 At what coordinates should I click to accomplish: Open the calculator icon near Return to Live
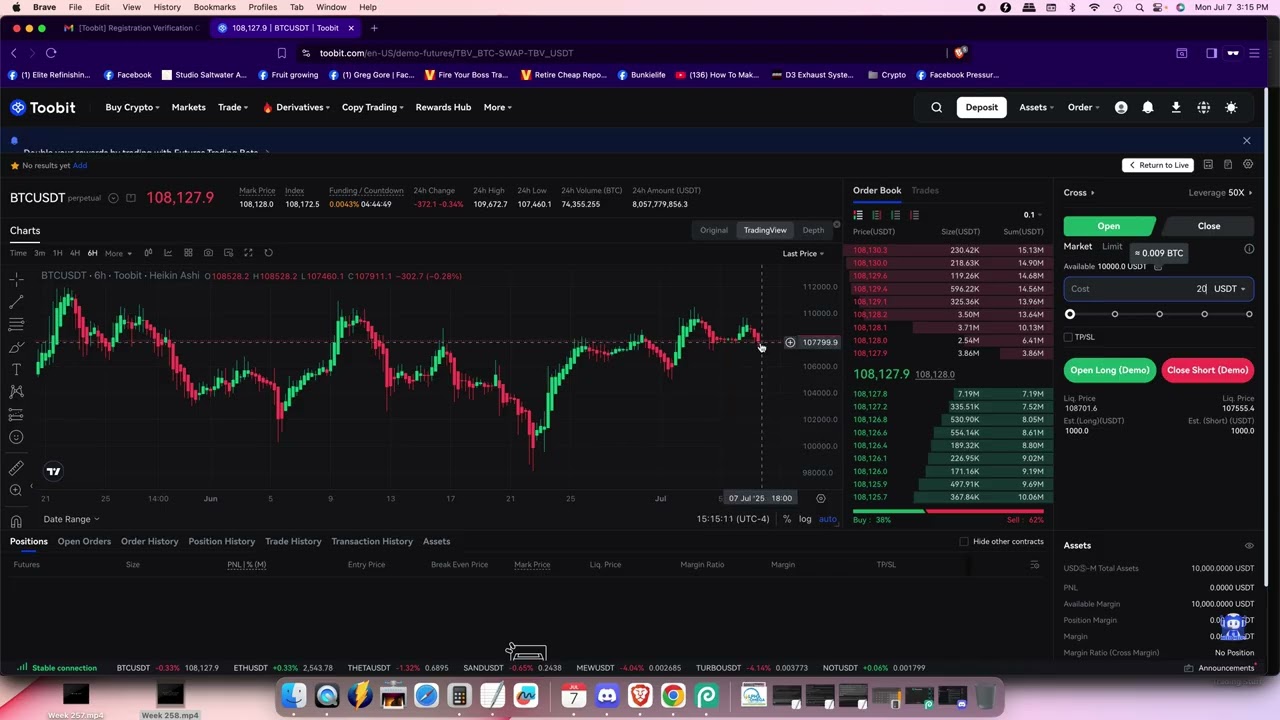coord(1208,165)
